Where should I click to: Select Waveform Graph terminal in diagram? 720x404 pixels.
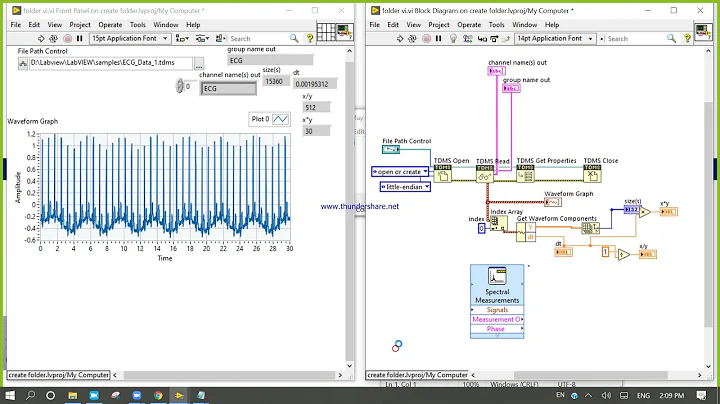[x=553, y=202]
